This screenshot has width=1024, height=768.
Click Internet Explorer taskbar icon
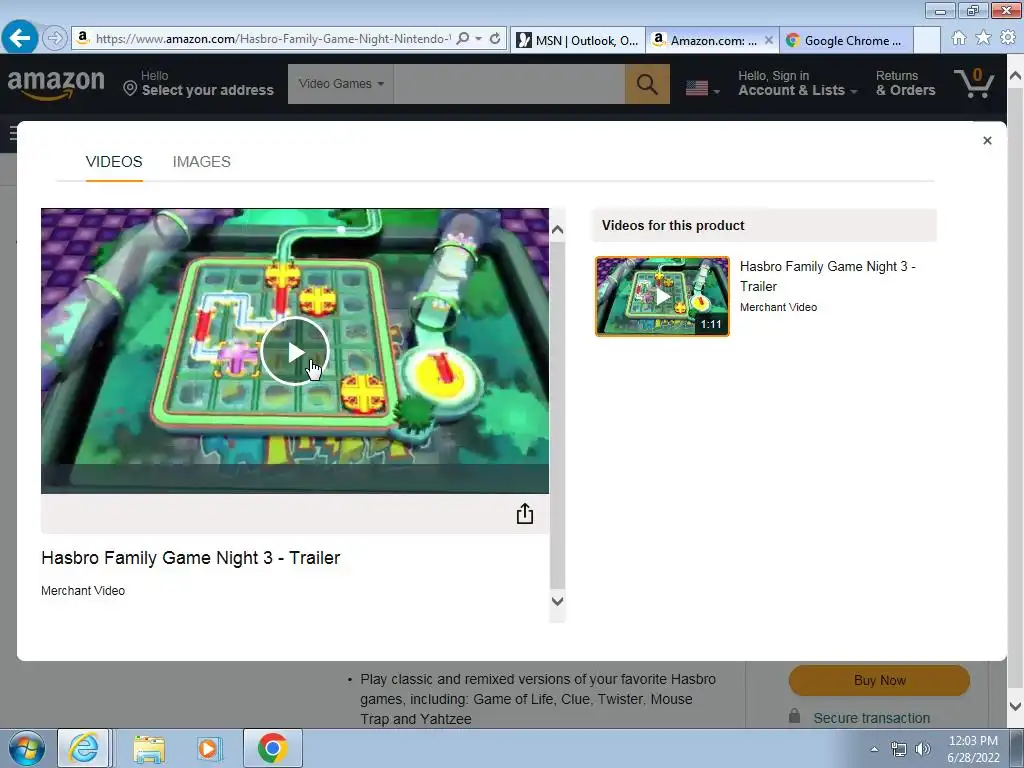pyautogui.click(x=84, y=748)
